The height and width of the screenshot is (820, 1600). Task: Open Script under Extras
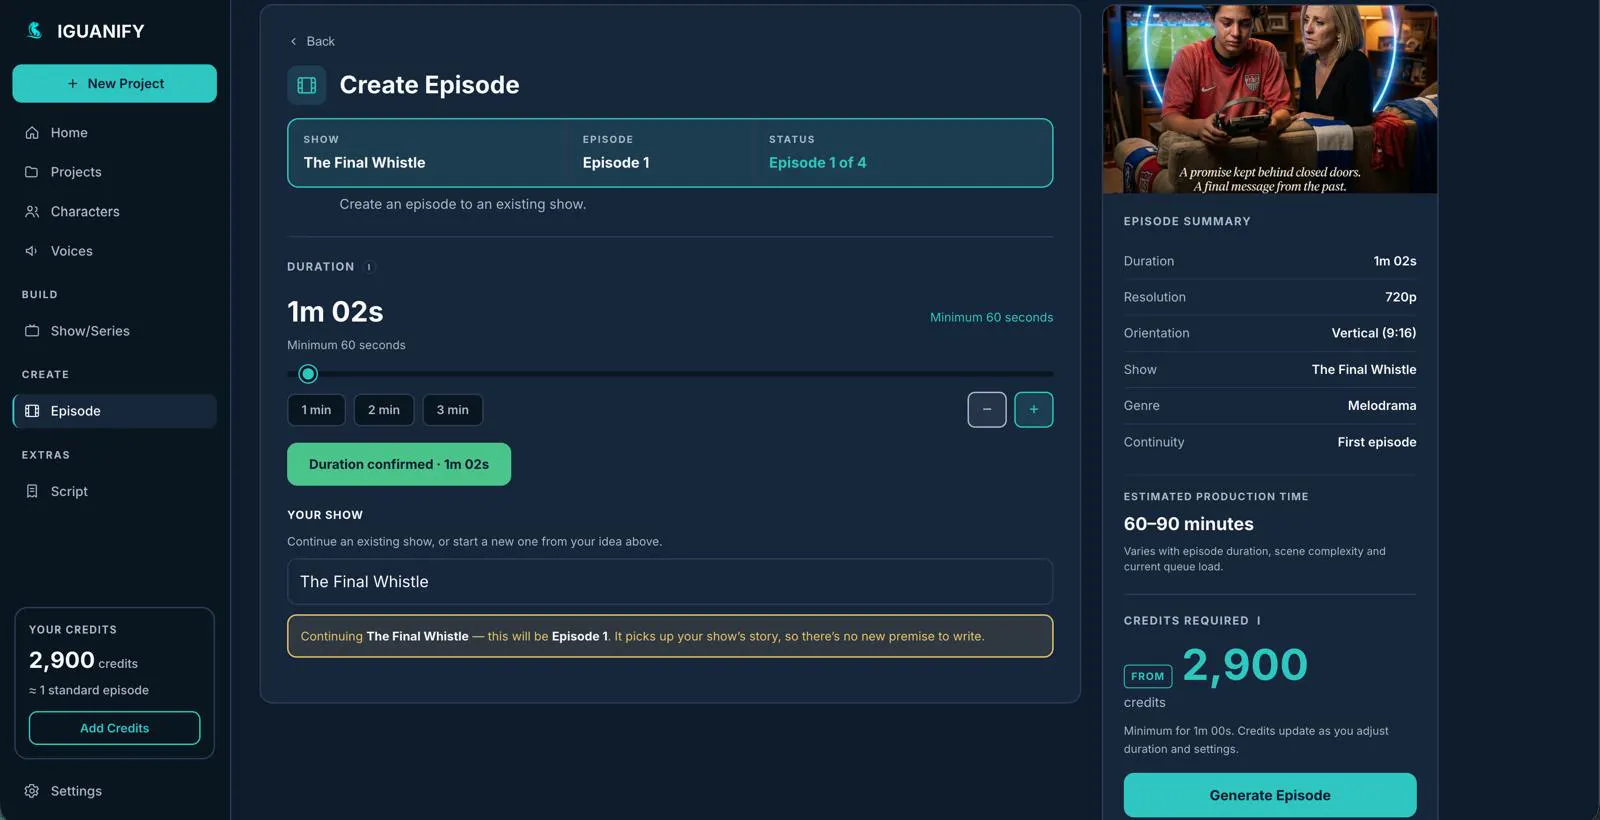pyautogui.click(x=114, y=491)
